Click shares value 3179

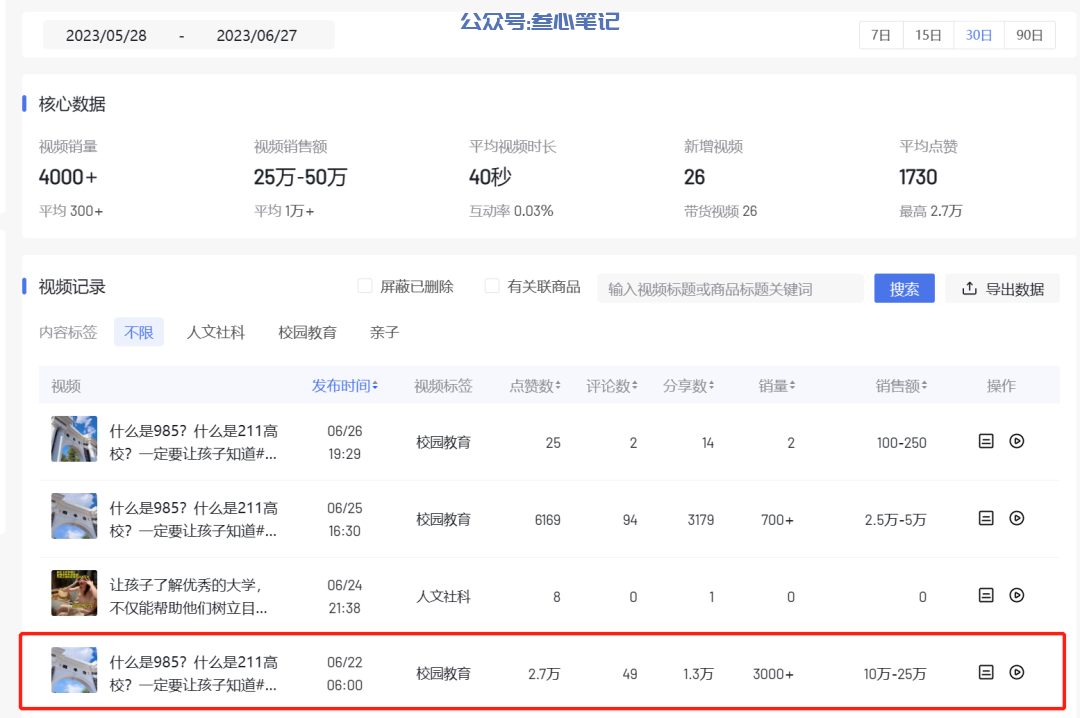(700, 520)
